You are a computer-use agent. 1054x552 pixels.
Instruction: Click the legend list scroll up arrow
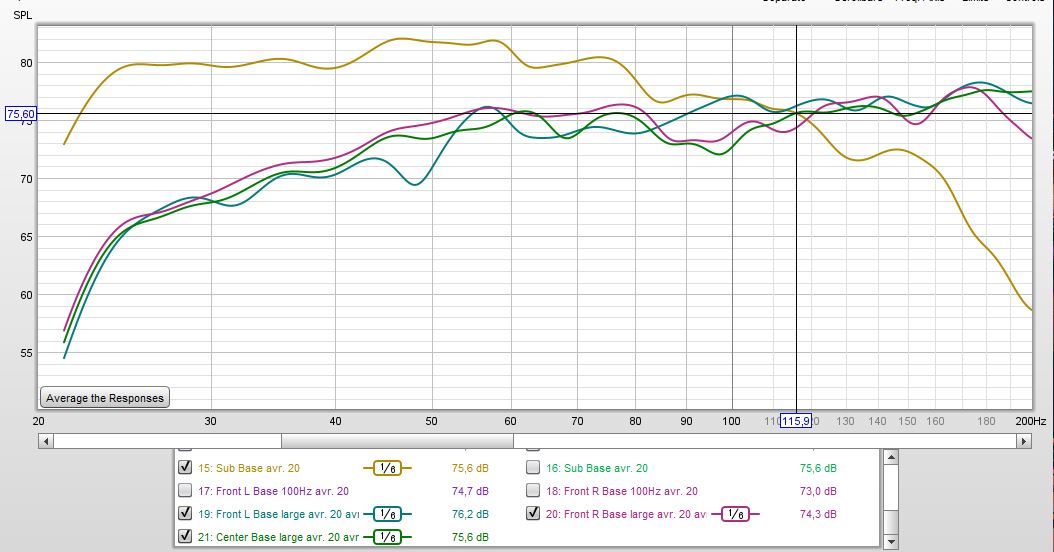(891, 457)
